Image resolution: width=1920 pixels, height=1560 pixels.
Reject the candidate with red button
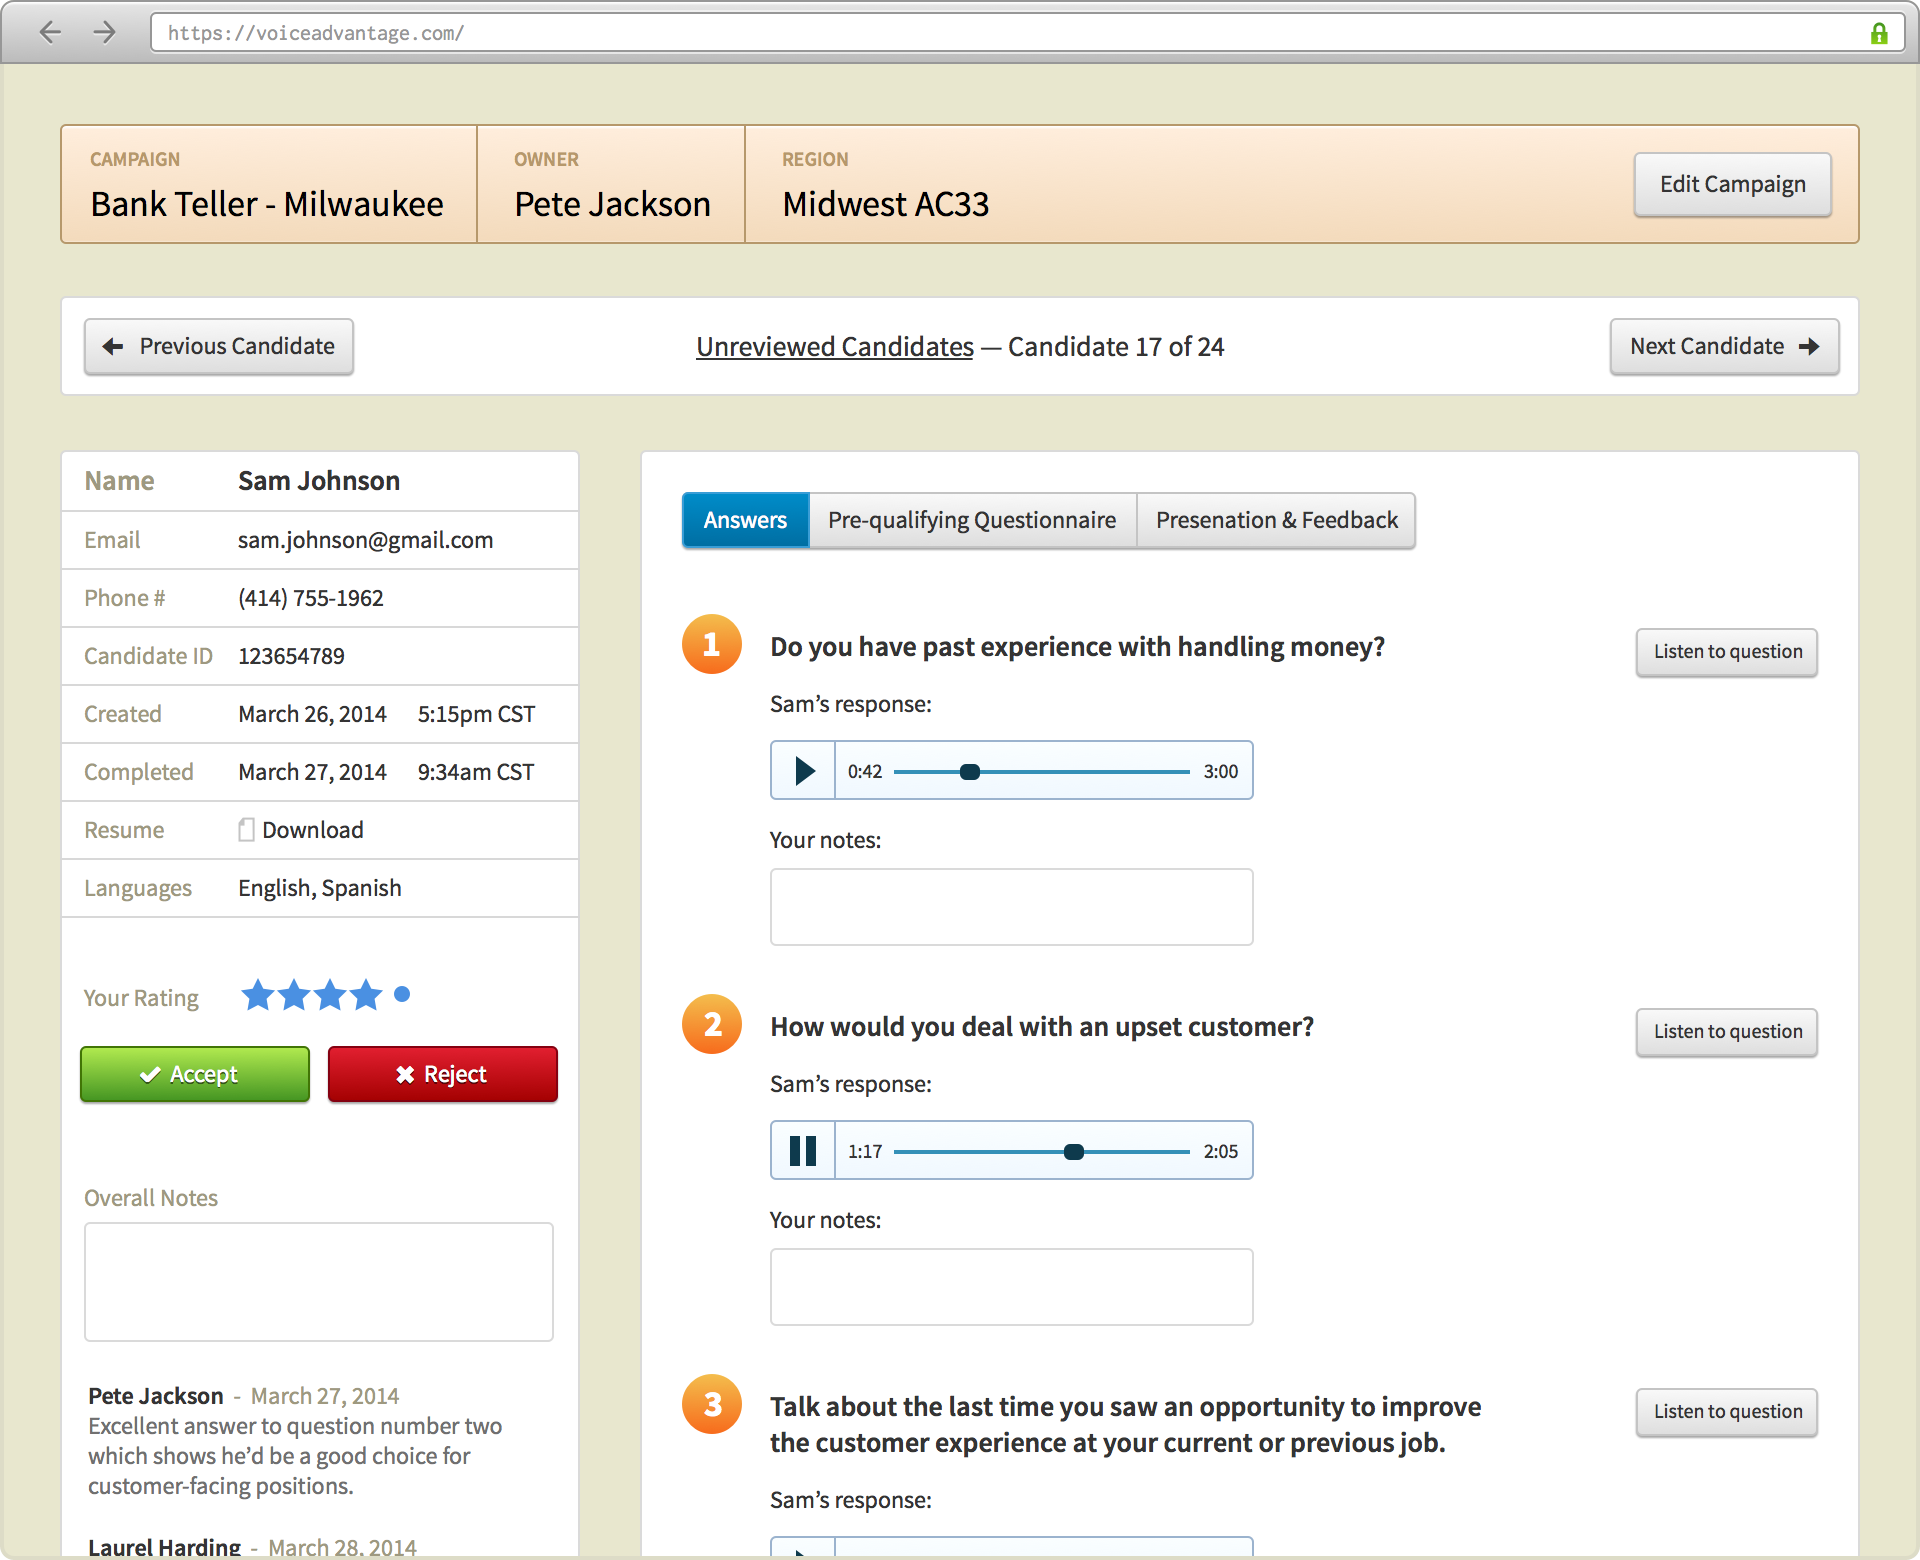click(442, 1075)
